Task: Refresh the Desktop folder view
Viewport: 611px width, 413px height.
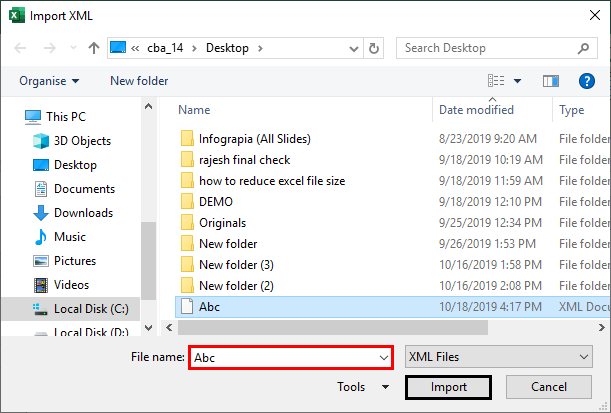Action: [374, 48]
